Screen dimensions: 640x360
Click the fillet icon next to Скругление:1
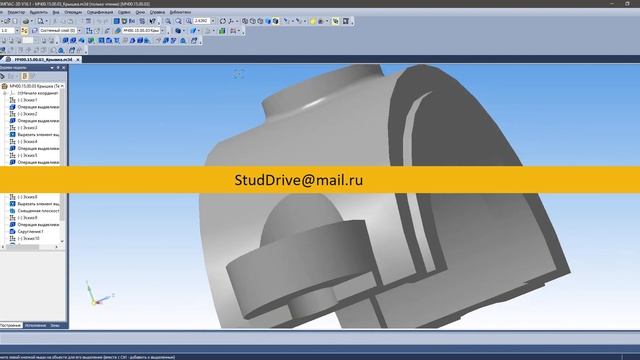(12, 231)
